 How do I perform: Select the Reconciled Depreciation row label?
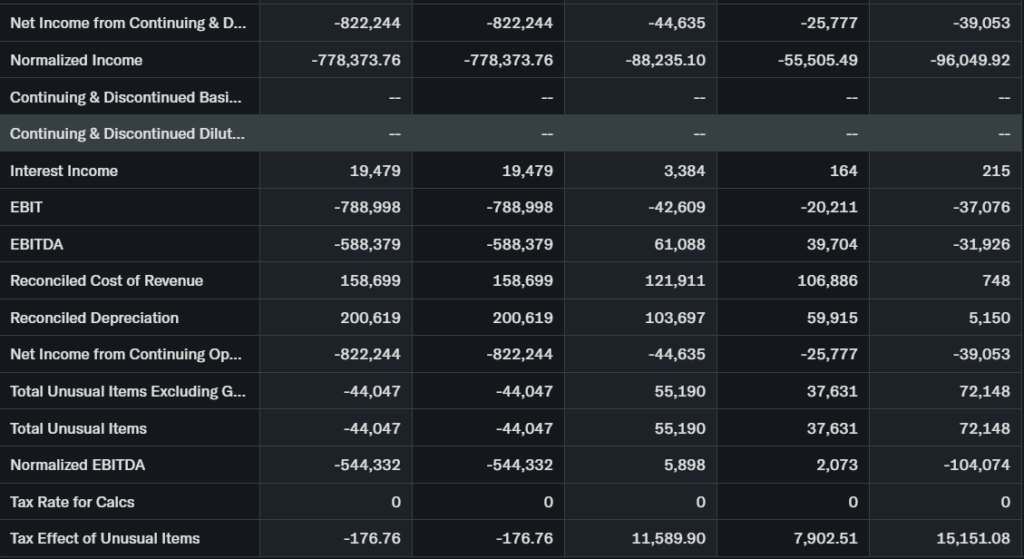click(94, 318)
